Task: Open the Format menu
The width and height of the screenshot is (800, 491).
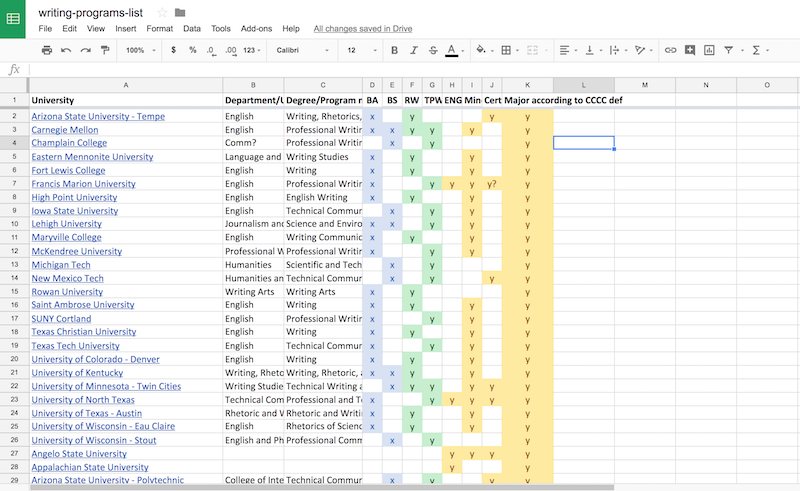Action: pyautogui.click(x=160, y=29)
